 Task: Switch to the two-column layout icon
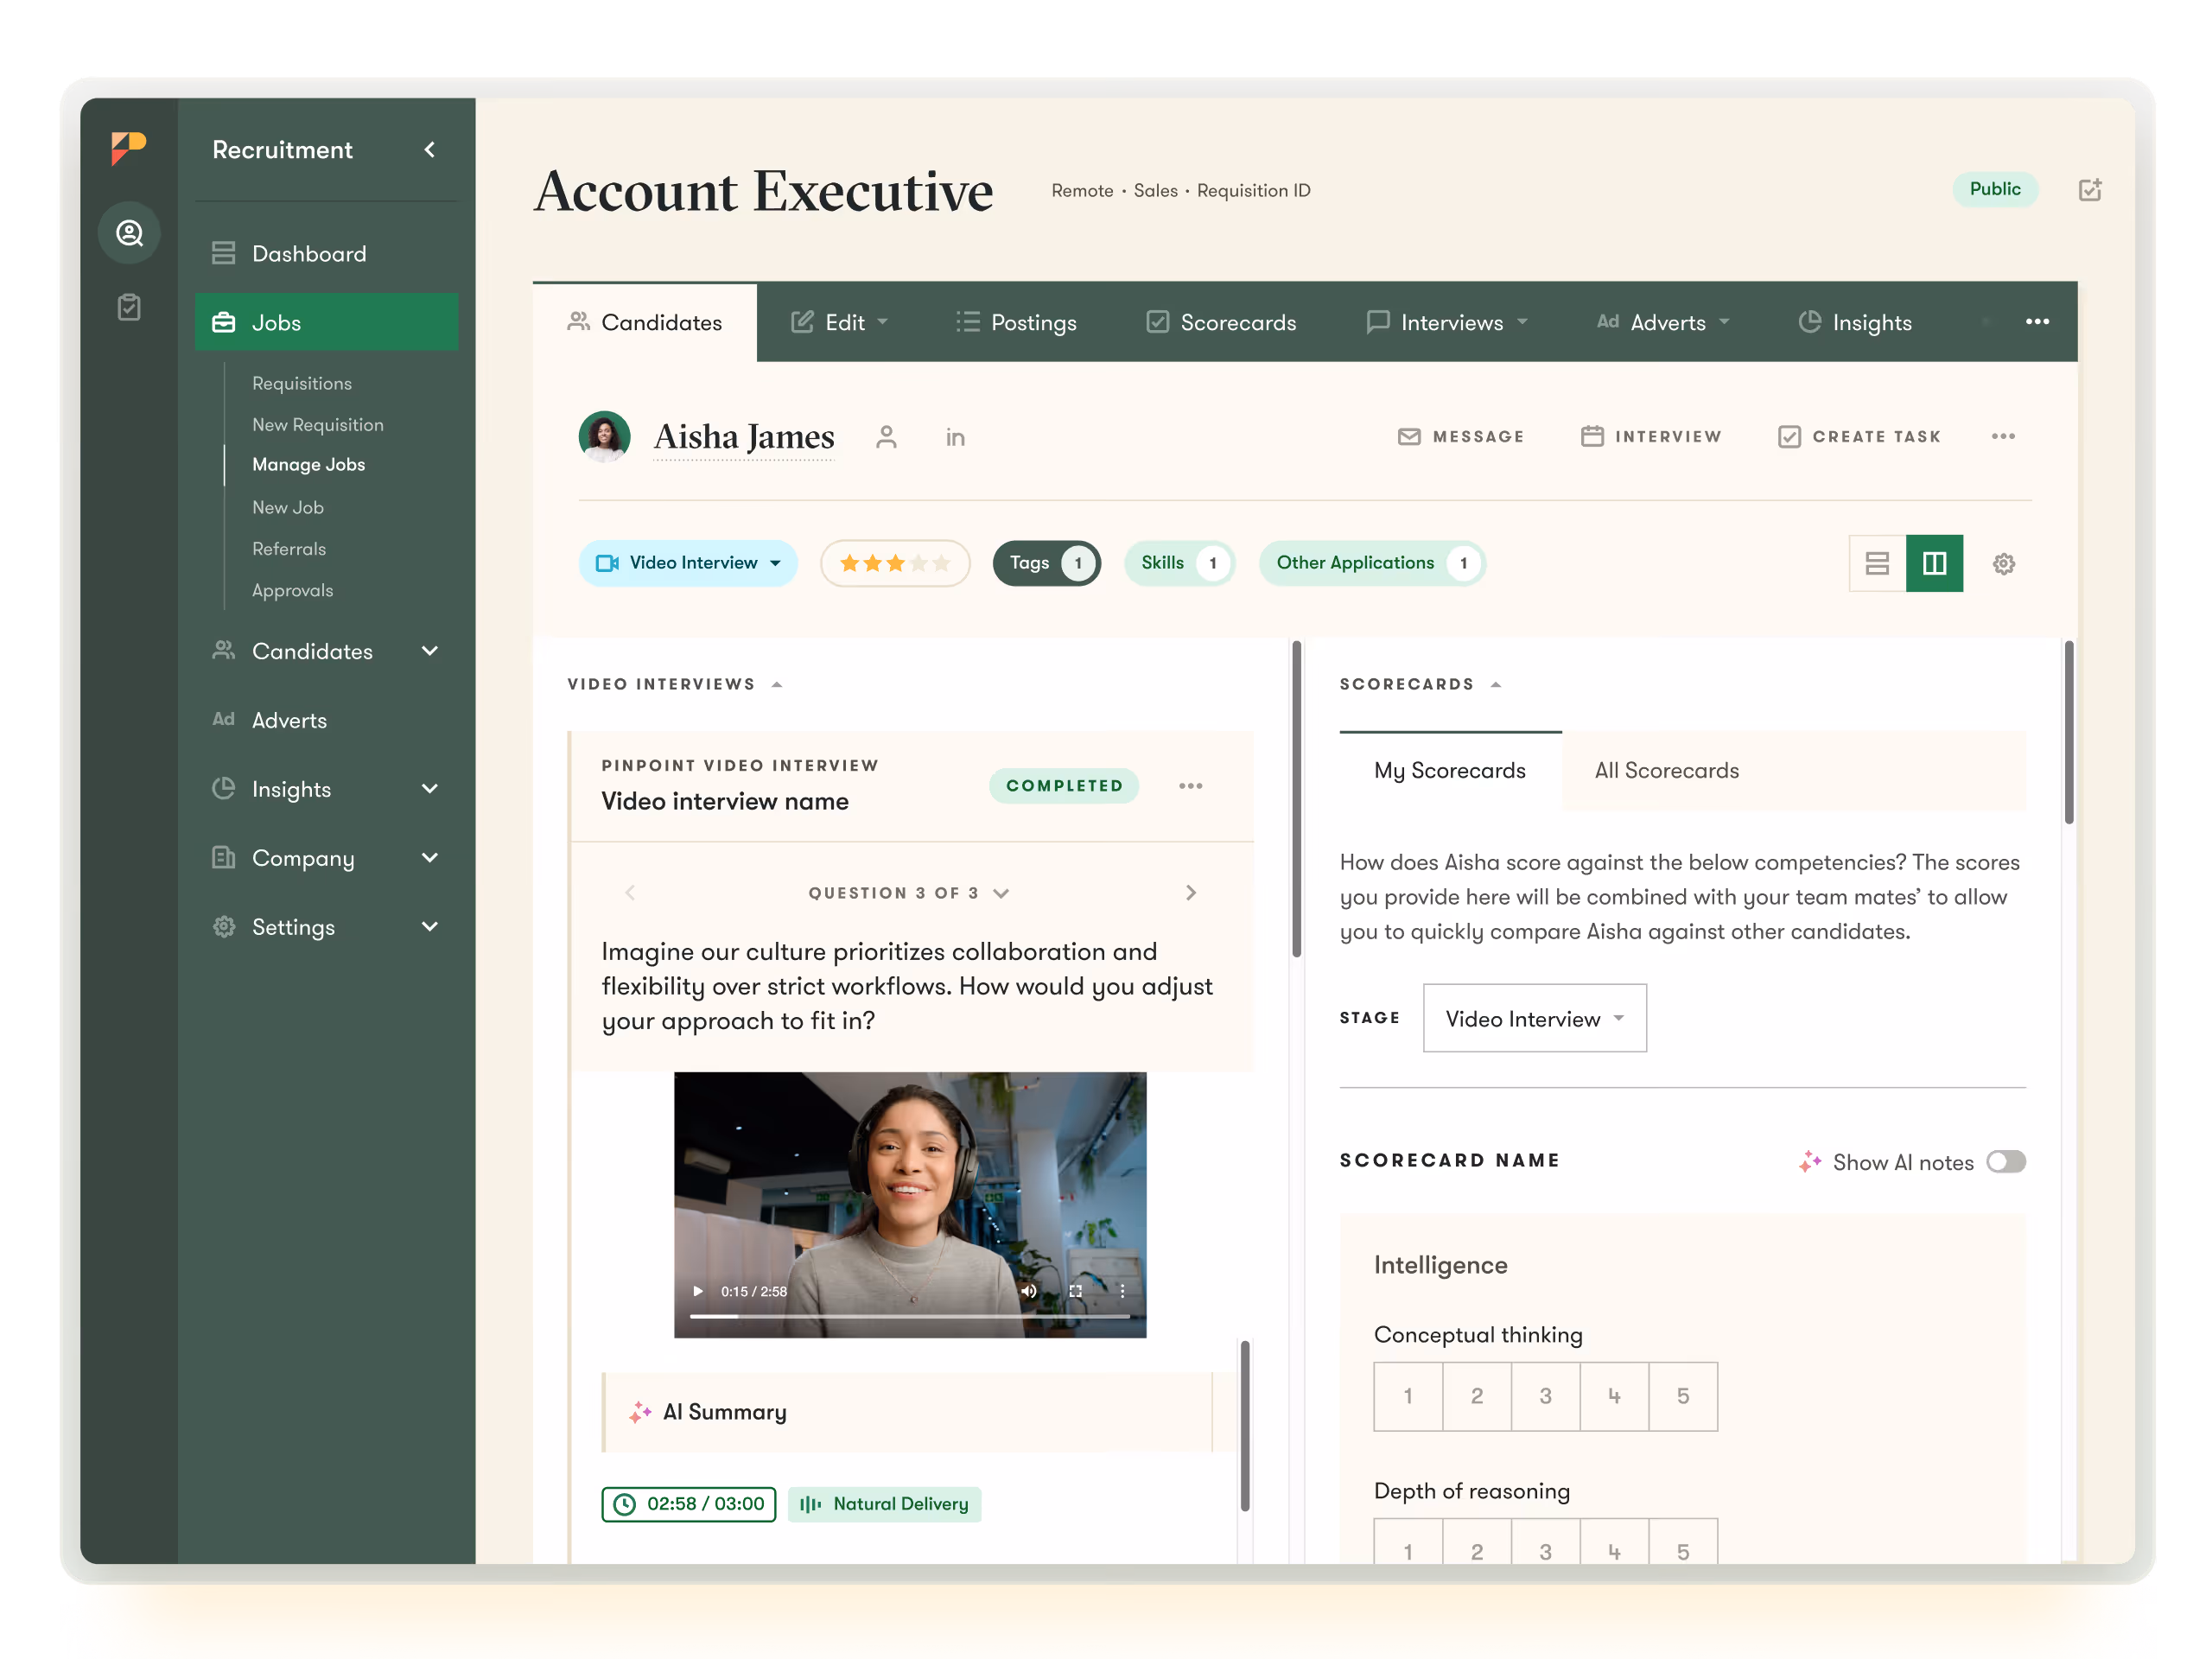[1934, 563]
